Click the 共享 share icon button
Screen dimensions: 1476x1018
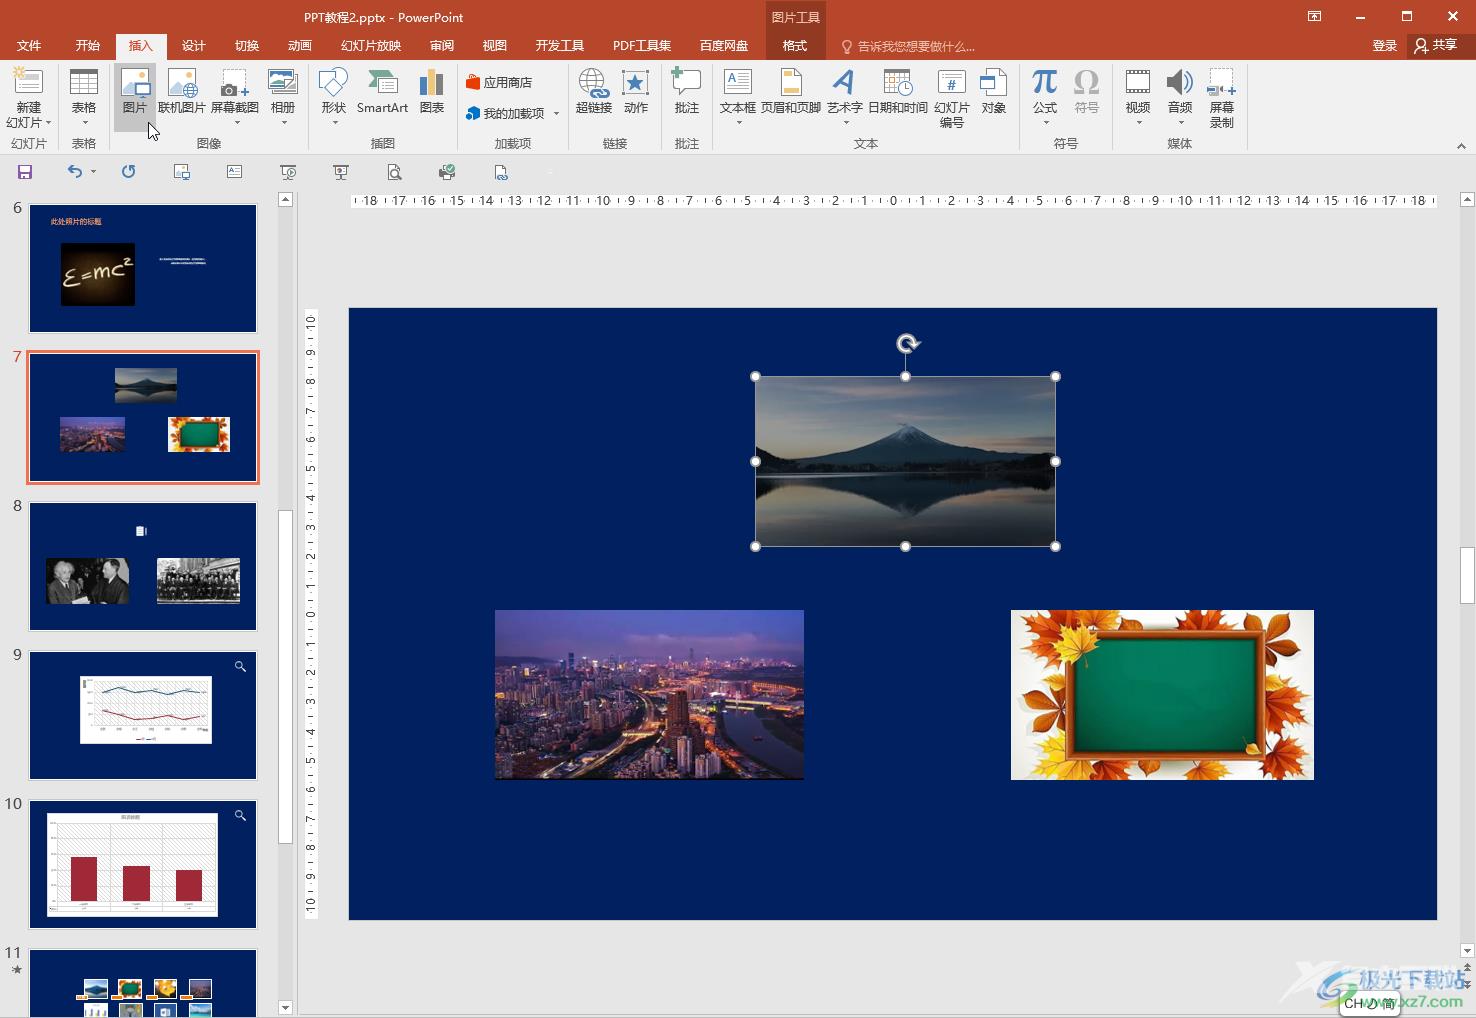click(1435, 45)
